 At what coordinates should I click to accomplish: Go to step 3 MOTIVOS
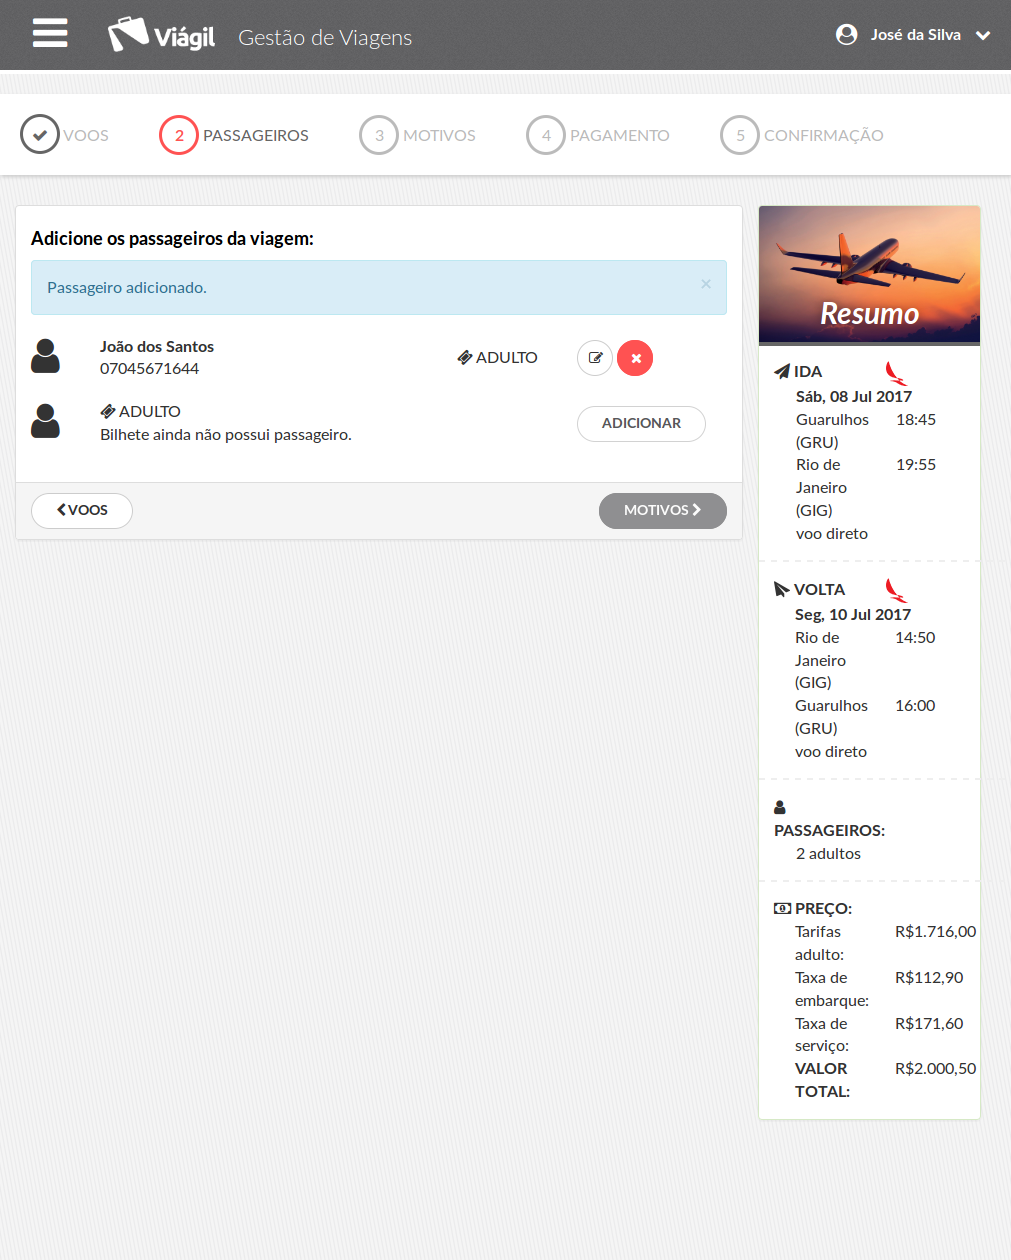[379, 135]
